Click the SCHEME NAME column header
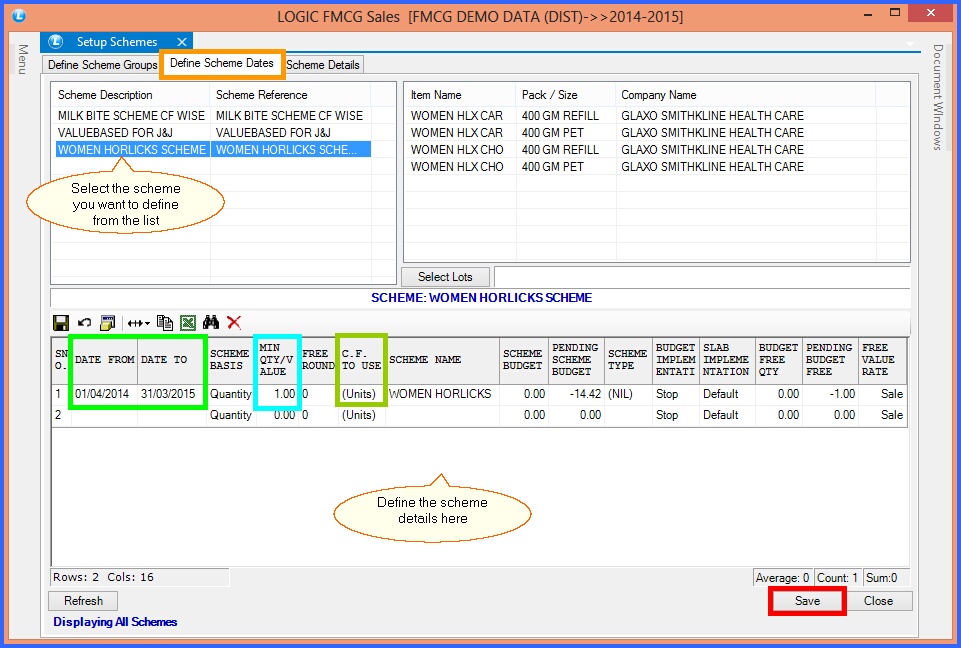This screenshot has height=648, width=961. click(x=442, y=359)
